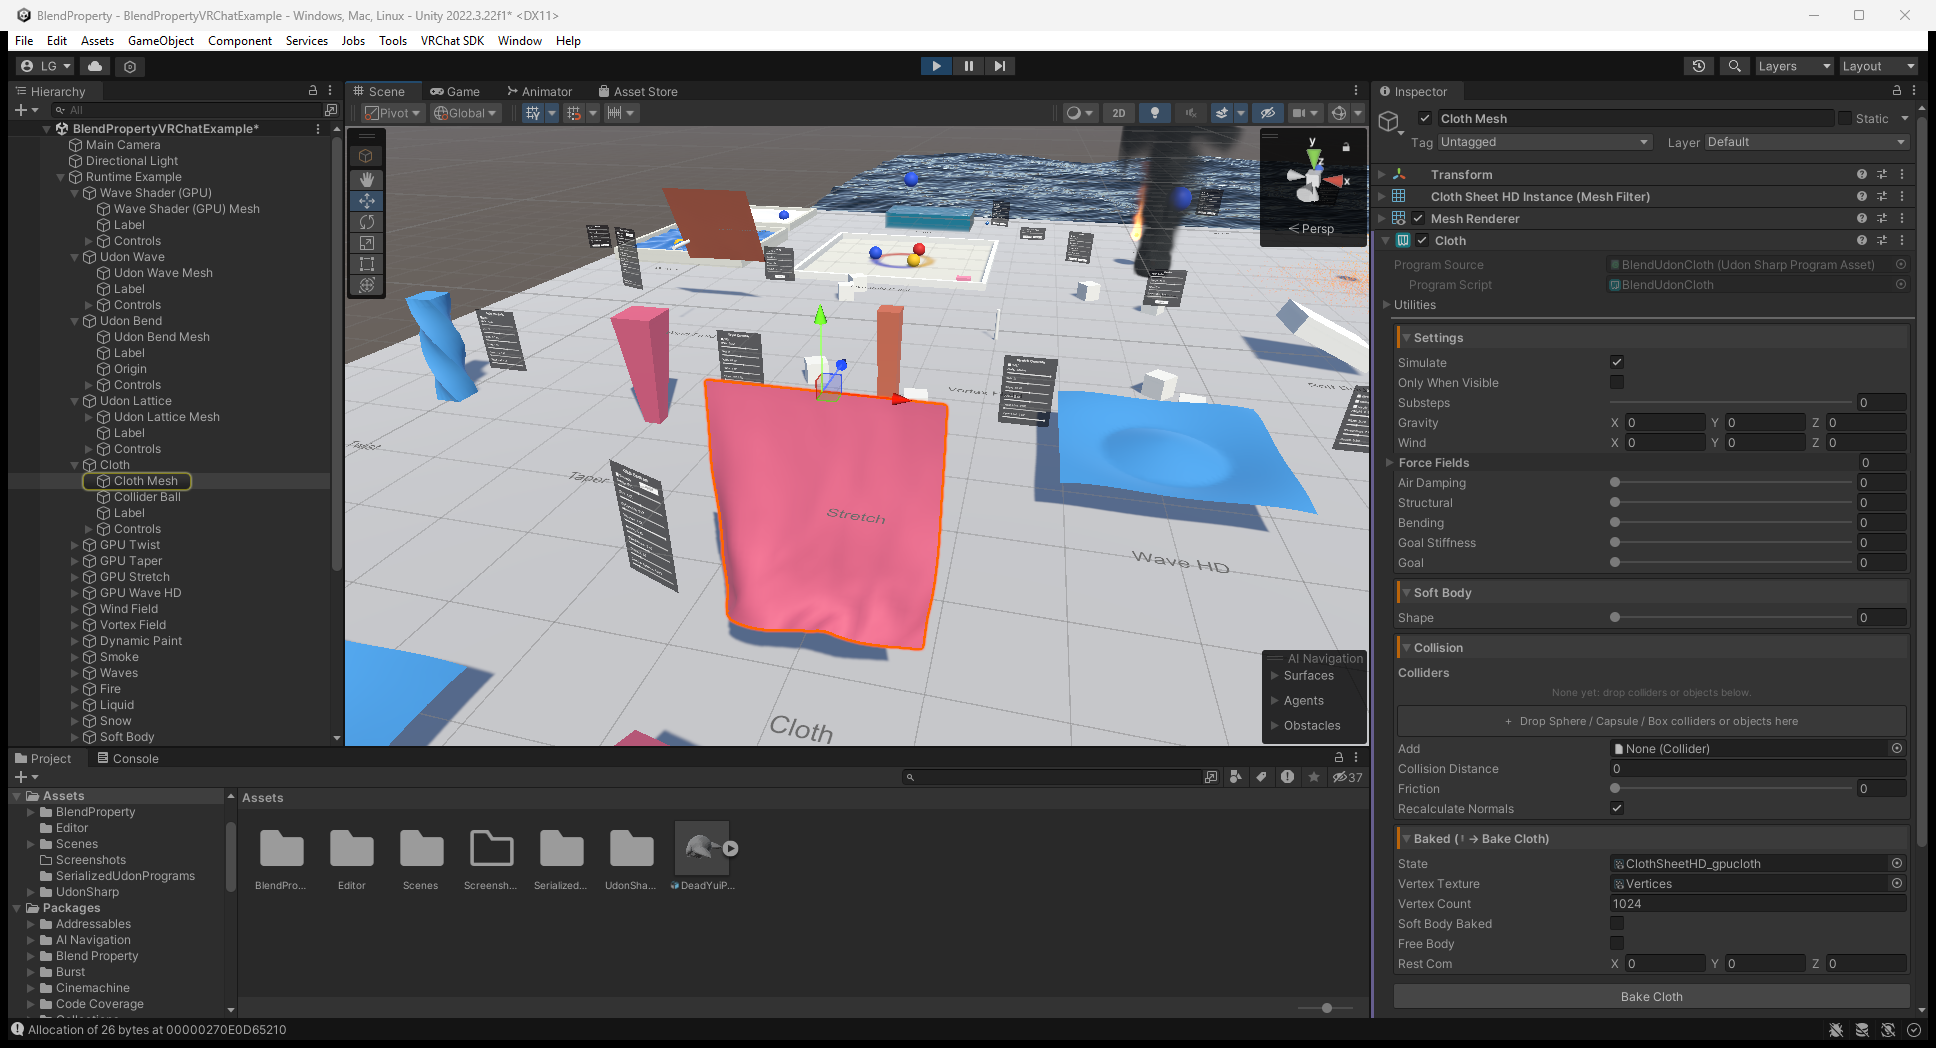Switch to the Console tab
Image resolution: width=1936 pixels, height=1048 pixels.
click(128, 758)
